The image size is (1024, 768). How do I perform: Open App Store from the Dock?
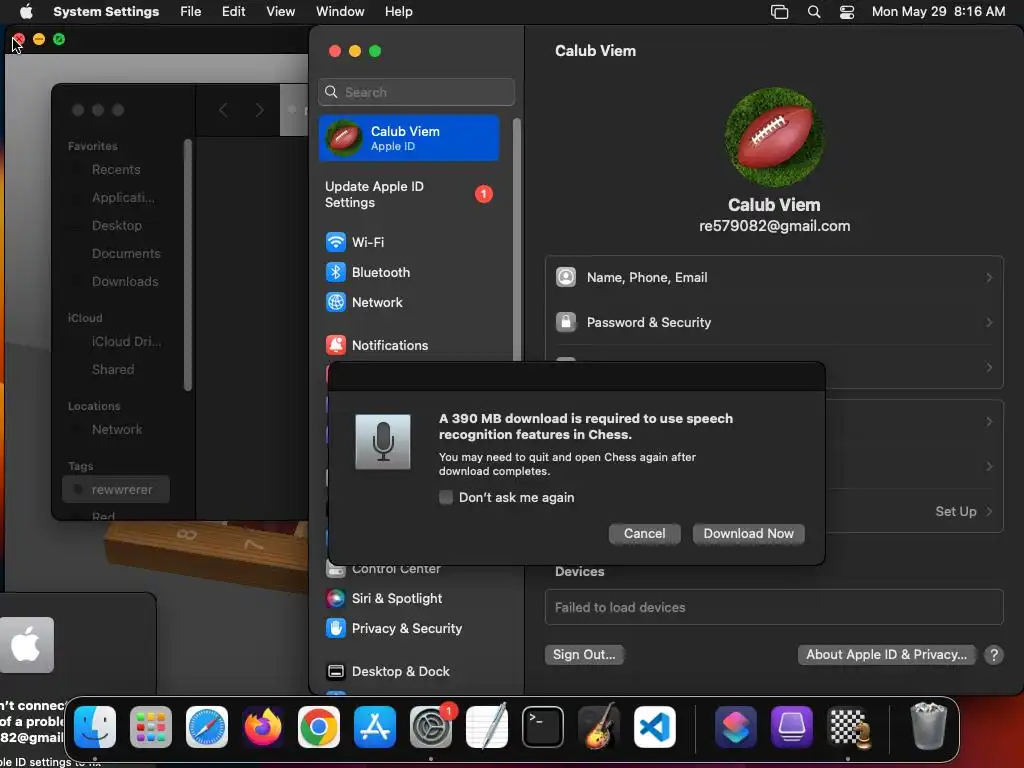375,727
